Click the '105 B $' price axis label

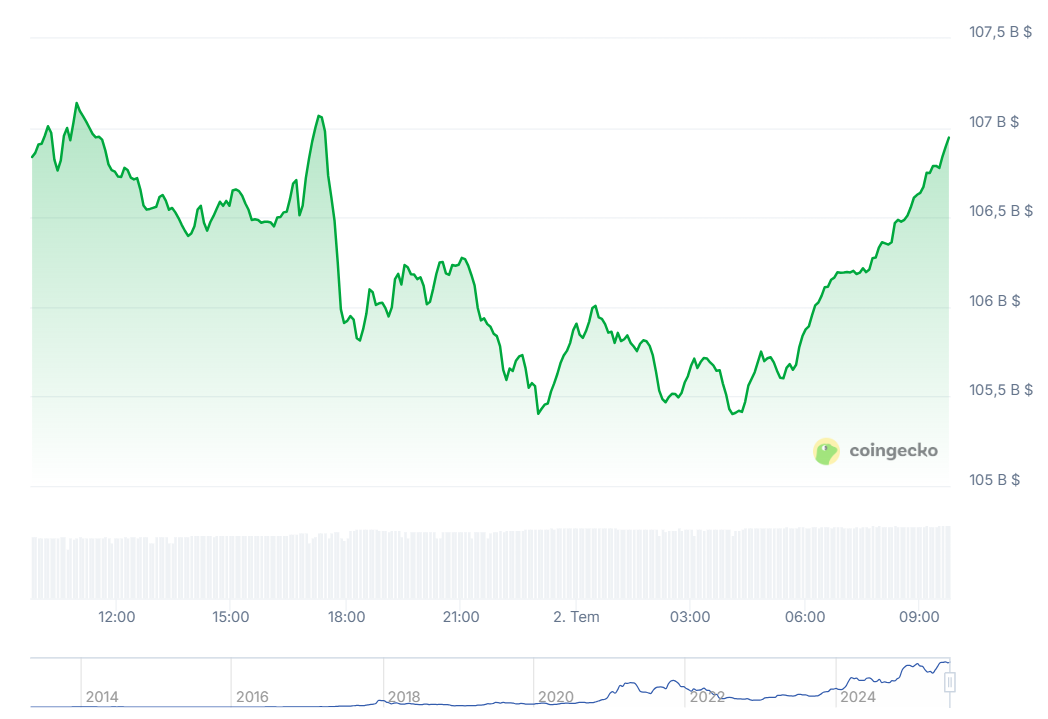click(x=995, y=480)
